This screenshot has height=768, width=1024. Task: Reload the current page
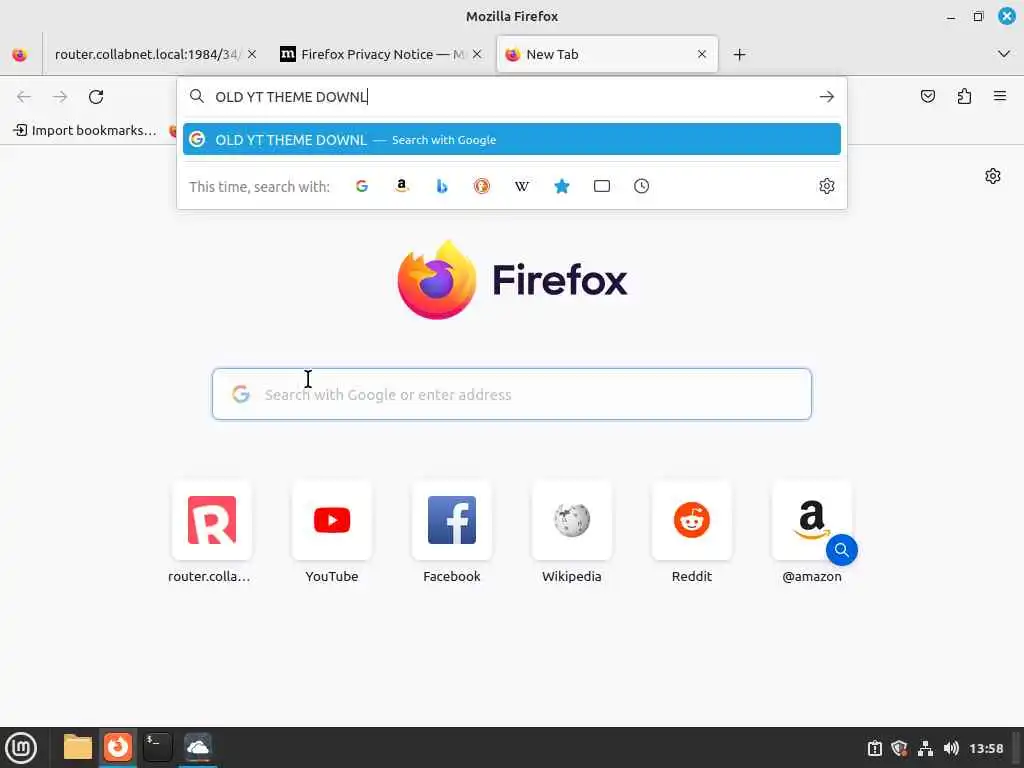pos(96,97)
